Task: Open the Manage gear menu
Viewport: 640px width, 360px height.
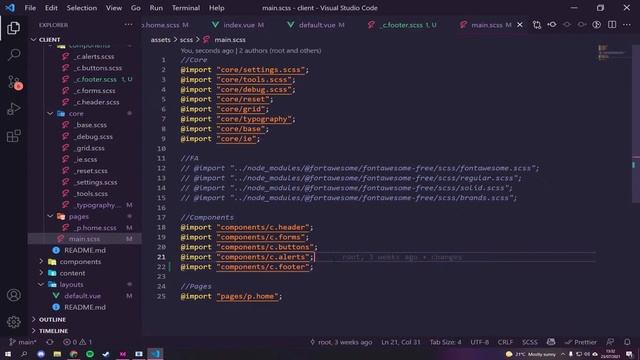Action: click(x=13, y=322)
